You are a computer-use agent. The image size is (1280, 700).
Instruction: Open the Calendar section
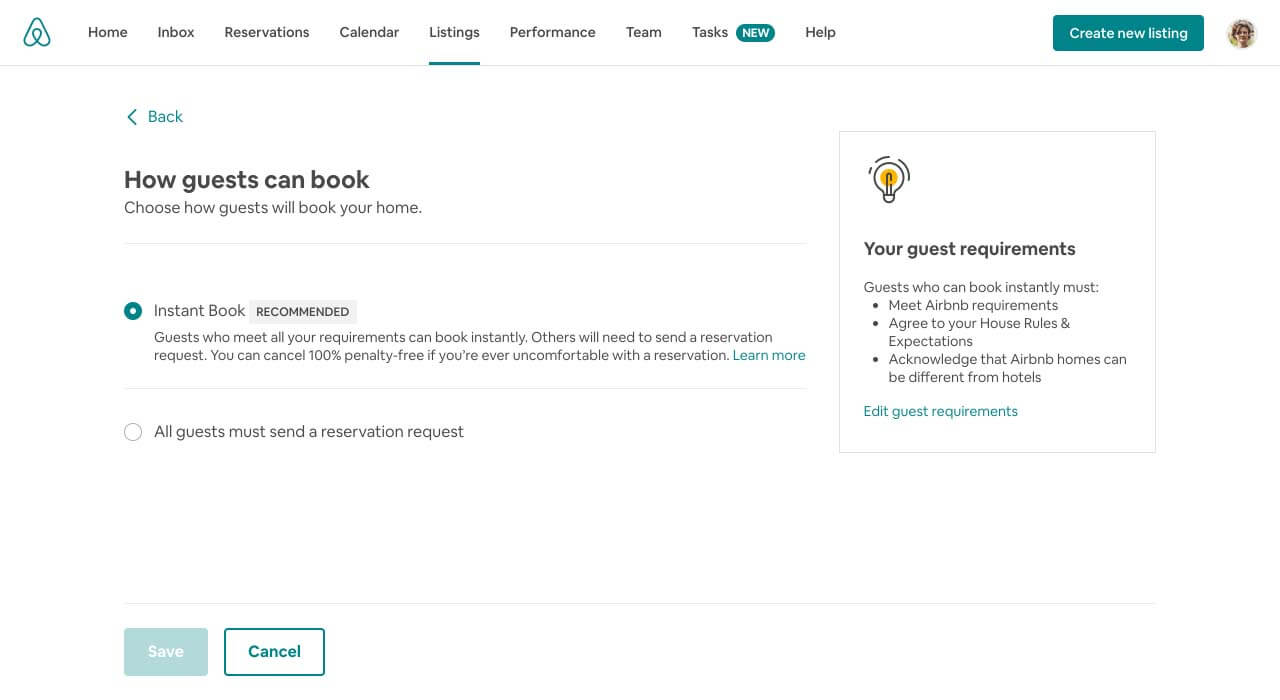coord(369,32)
